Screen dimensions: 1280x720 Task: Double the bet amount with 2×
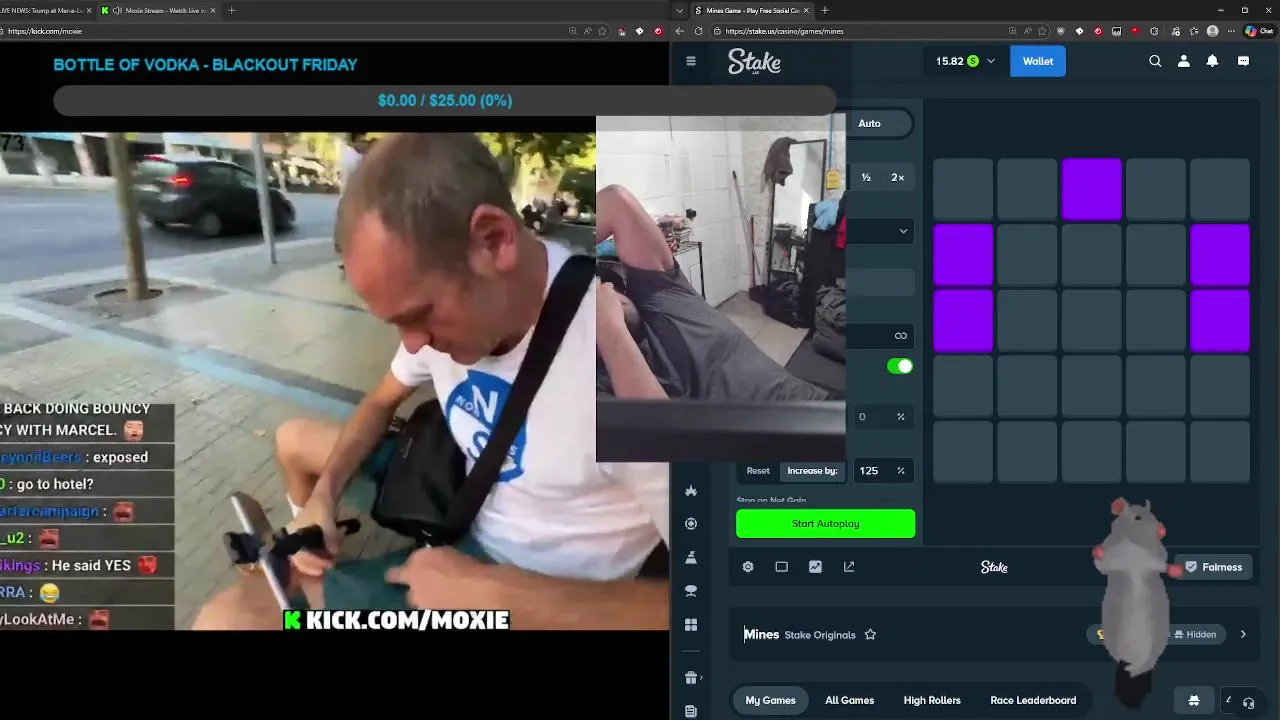click(x=897, y=178)
